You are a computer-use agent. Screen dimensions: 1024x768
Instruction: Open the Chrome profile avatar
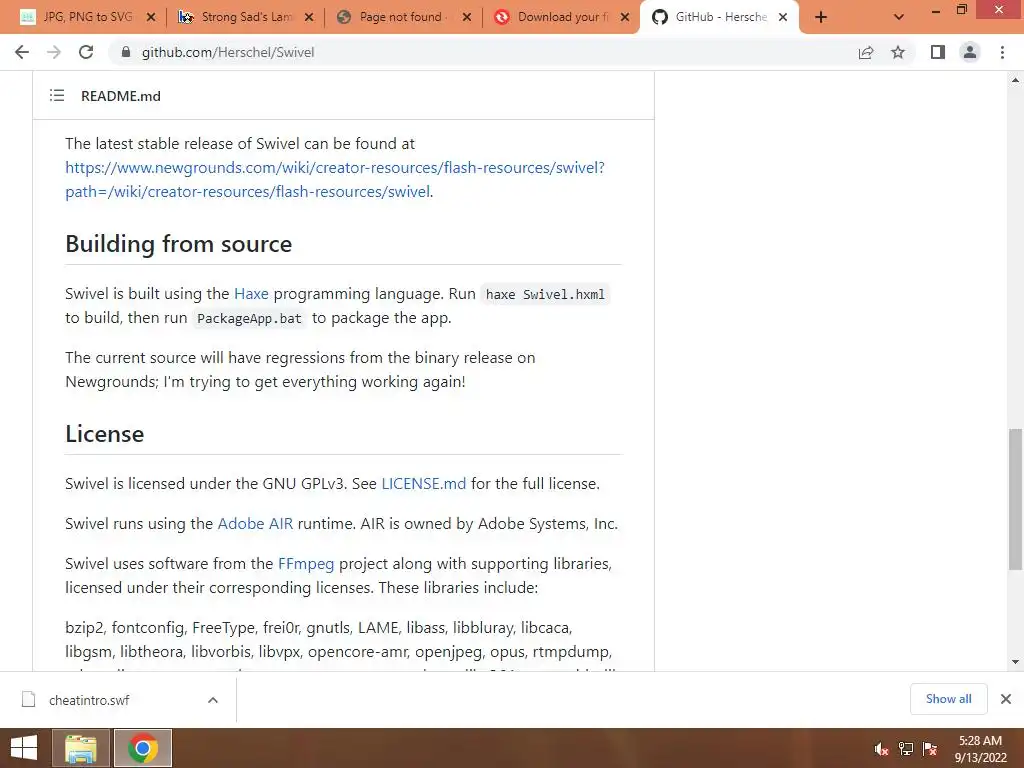click(x=970, y=52)
